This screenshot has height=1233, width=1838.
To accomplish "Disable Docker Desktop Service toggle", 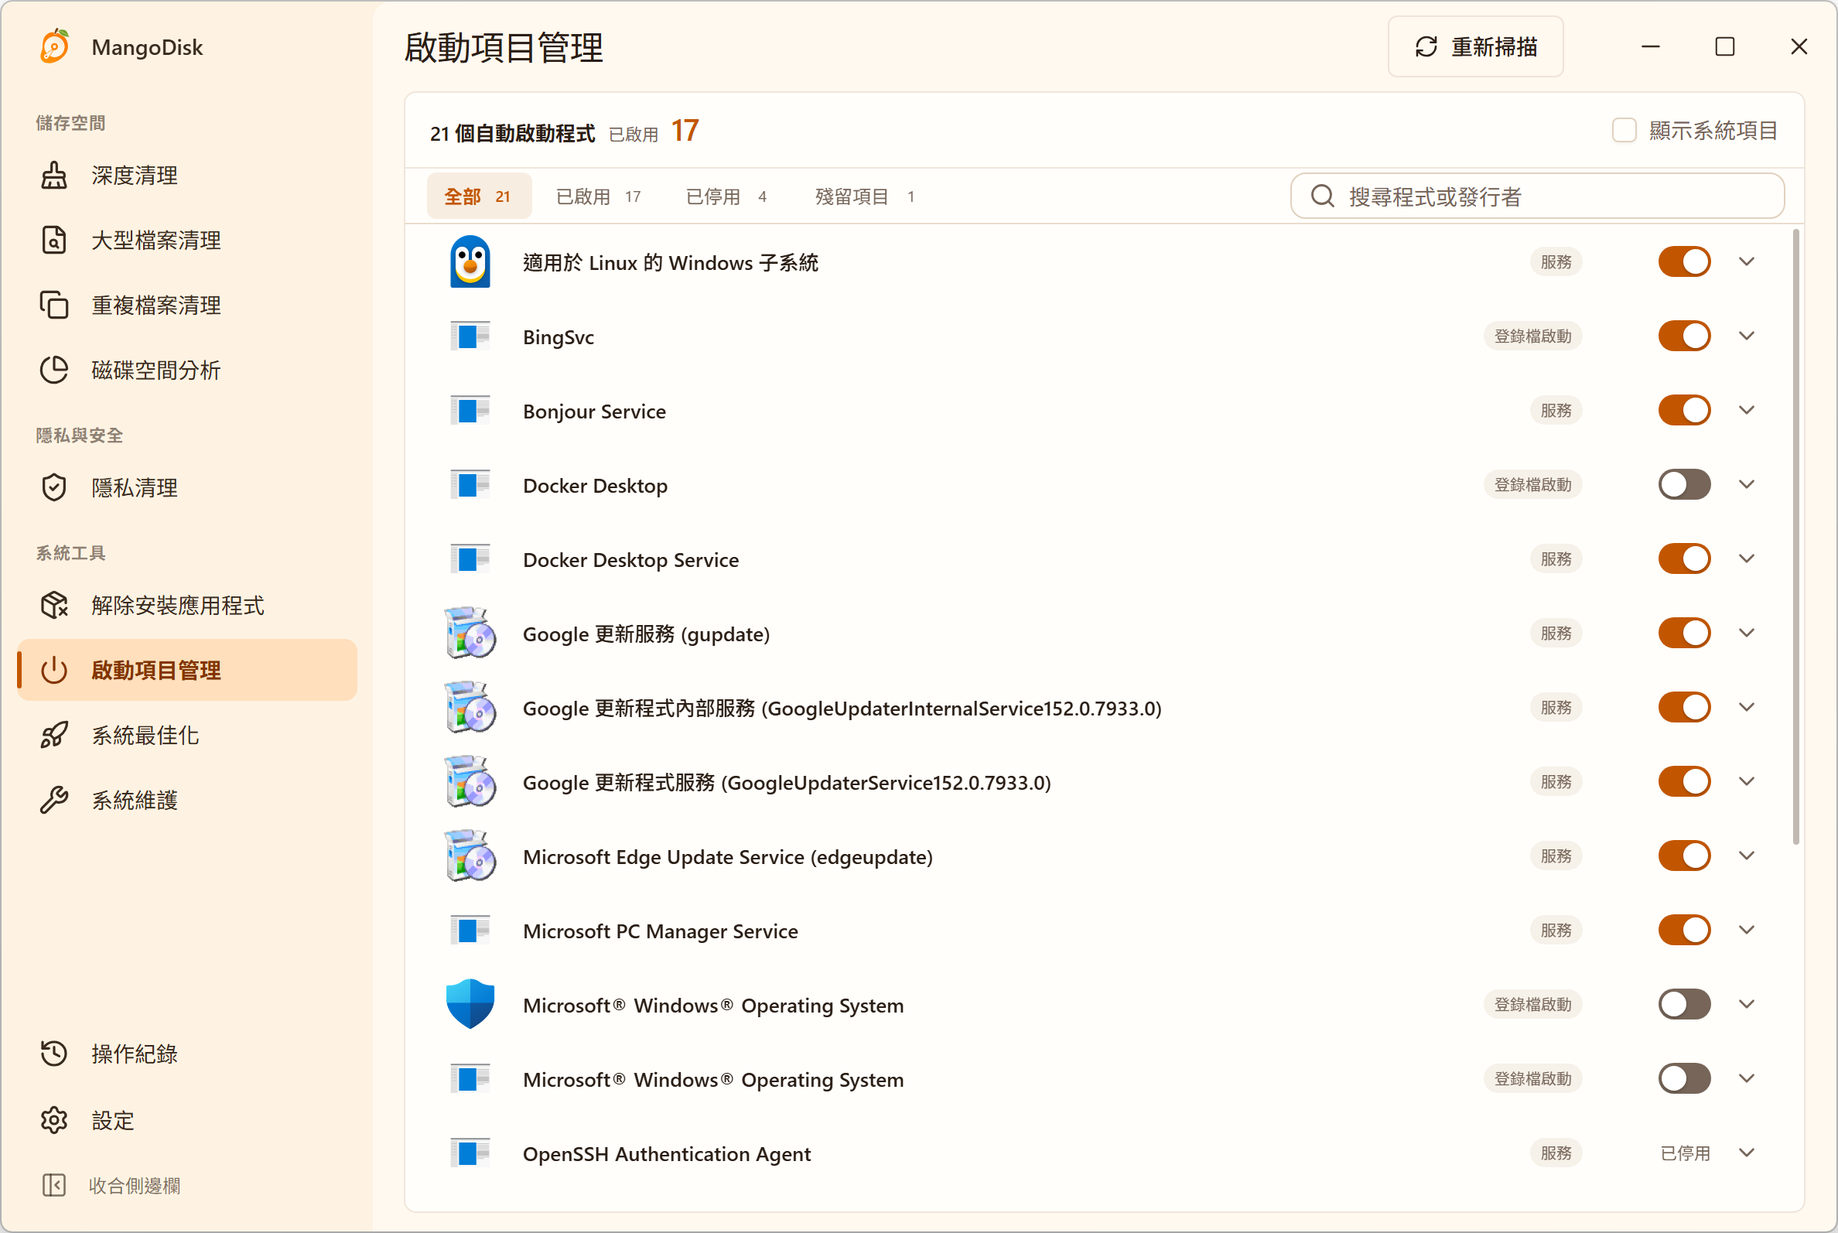I will point(1684,559).
